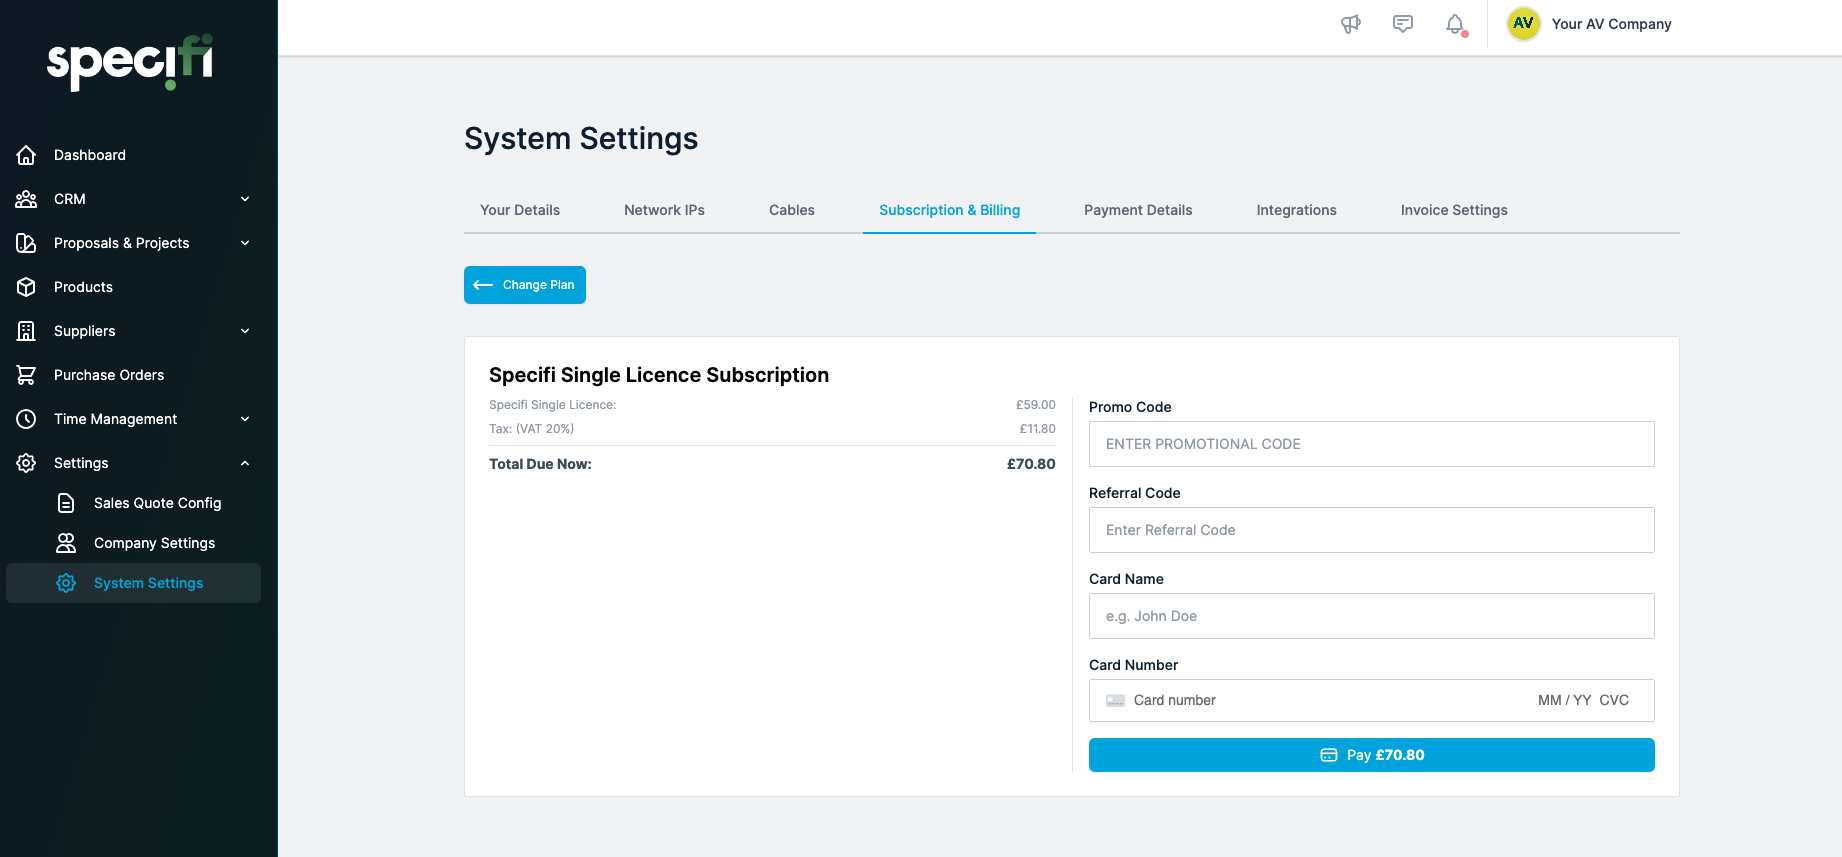This screenshot has height=857, width=1842.
Task: Select System Settings in sidebar
Action: [133, 583]
